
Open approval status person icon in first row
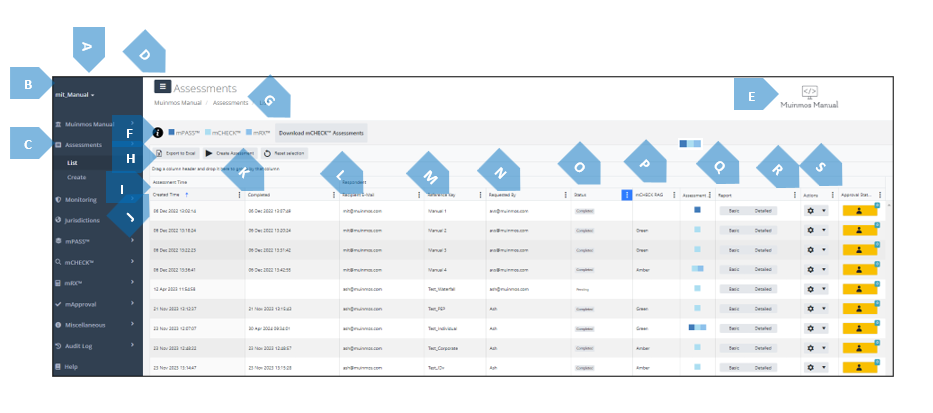pos(859,211)
